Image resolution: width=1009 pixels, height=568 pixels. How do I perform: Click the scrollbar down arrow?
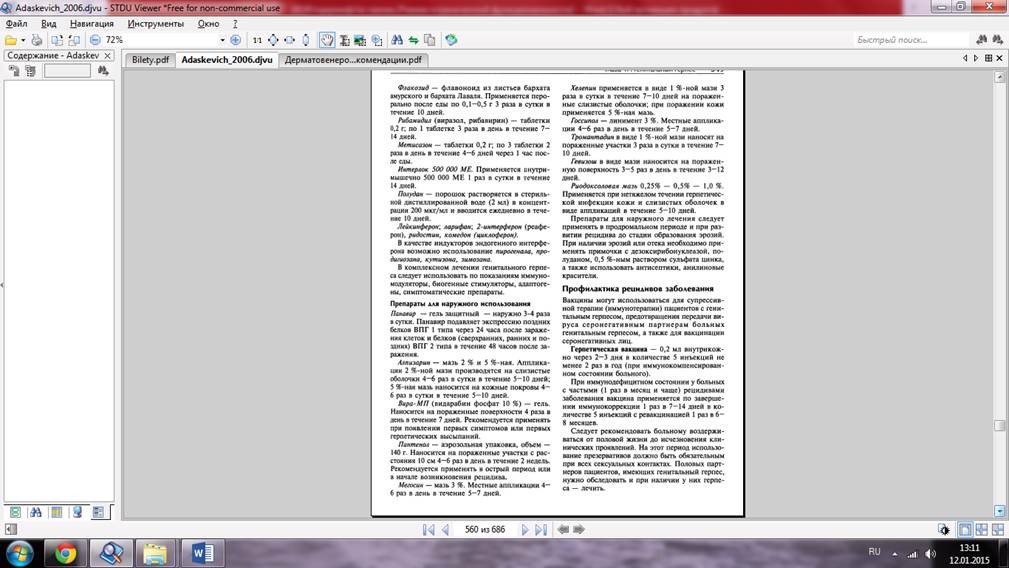coord(999,511)
